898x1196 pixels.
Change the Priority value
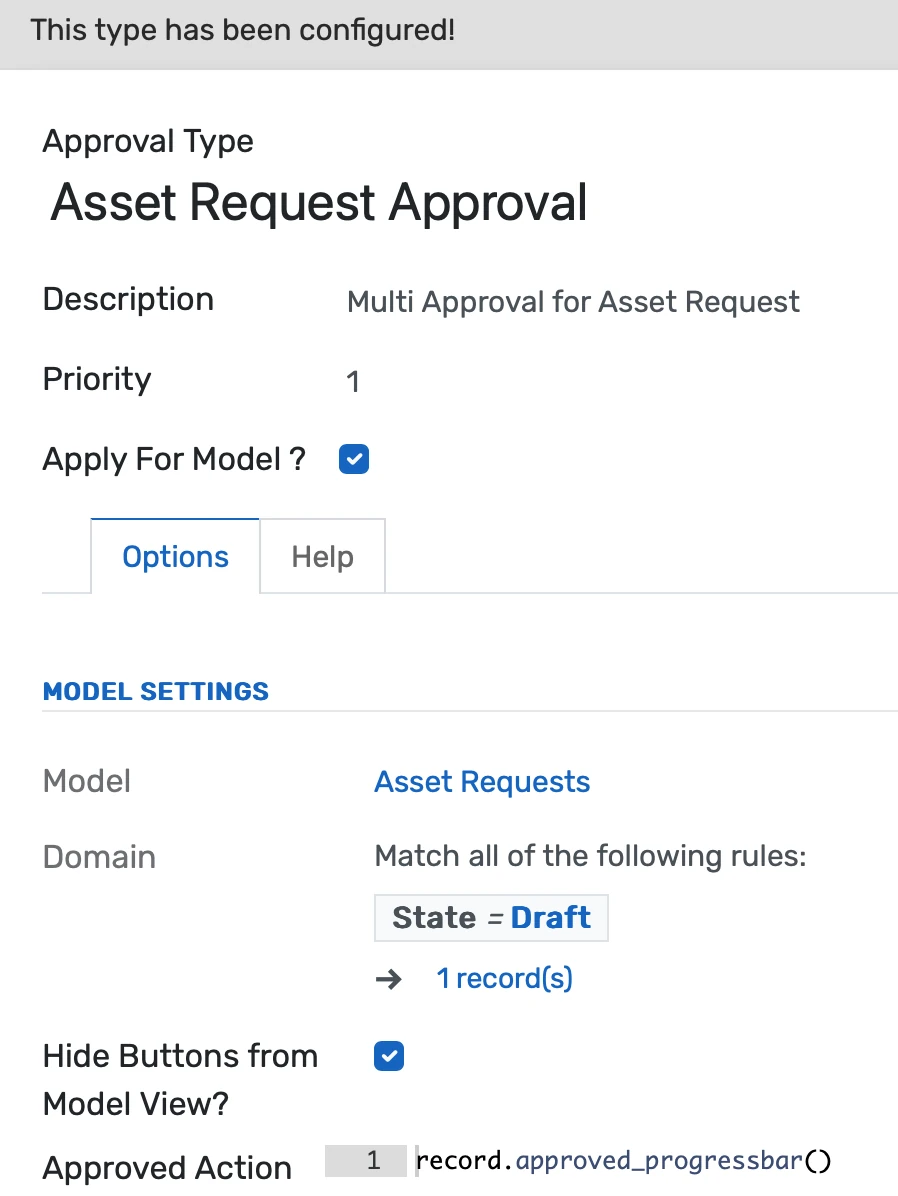coord(353,379)
